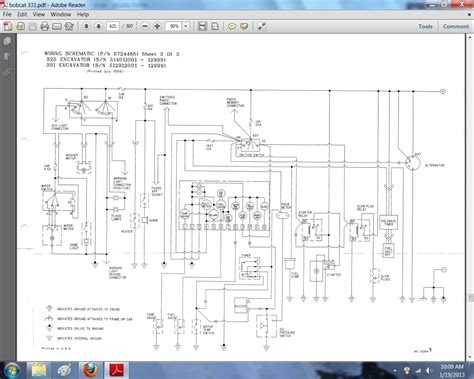
Task: Open the Help menu
Action: pos(83,14)
